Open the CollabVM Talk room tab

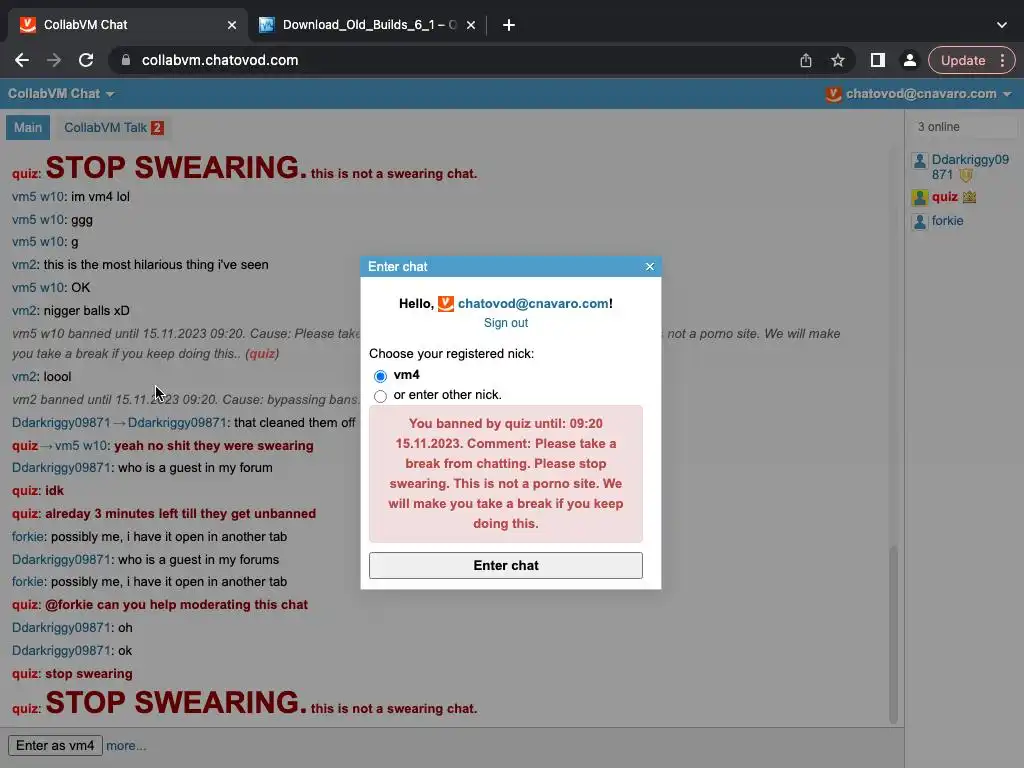pos(113,127)
